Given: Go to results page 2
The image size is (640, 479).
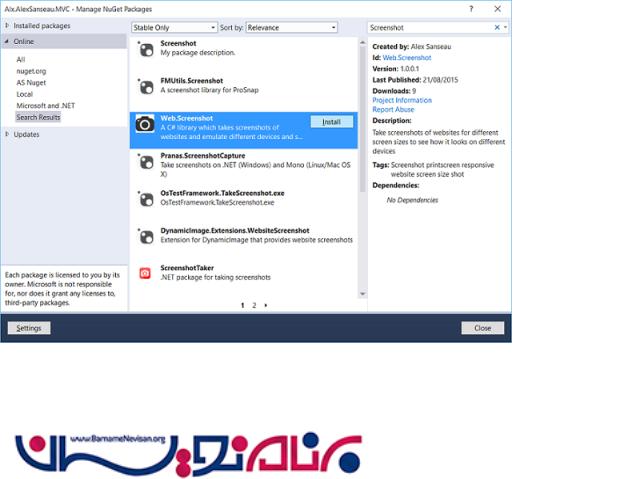Looking at the screenshot, I should coord(254,305).
